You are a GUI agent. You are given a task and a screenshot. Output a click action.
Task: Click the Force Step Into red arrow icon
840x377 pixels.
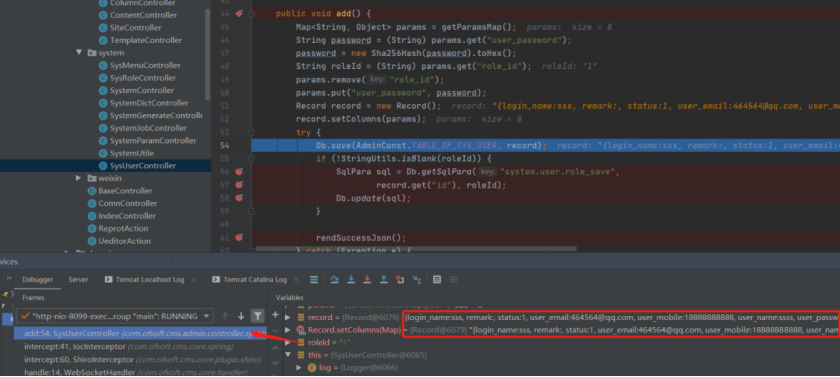click(x=367, y=280)
